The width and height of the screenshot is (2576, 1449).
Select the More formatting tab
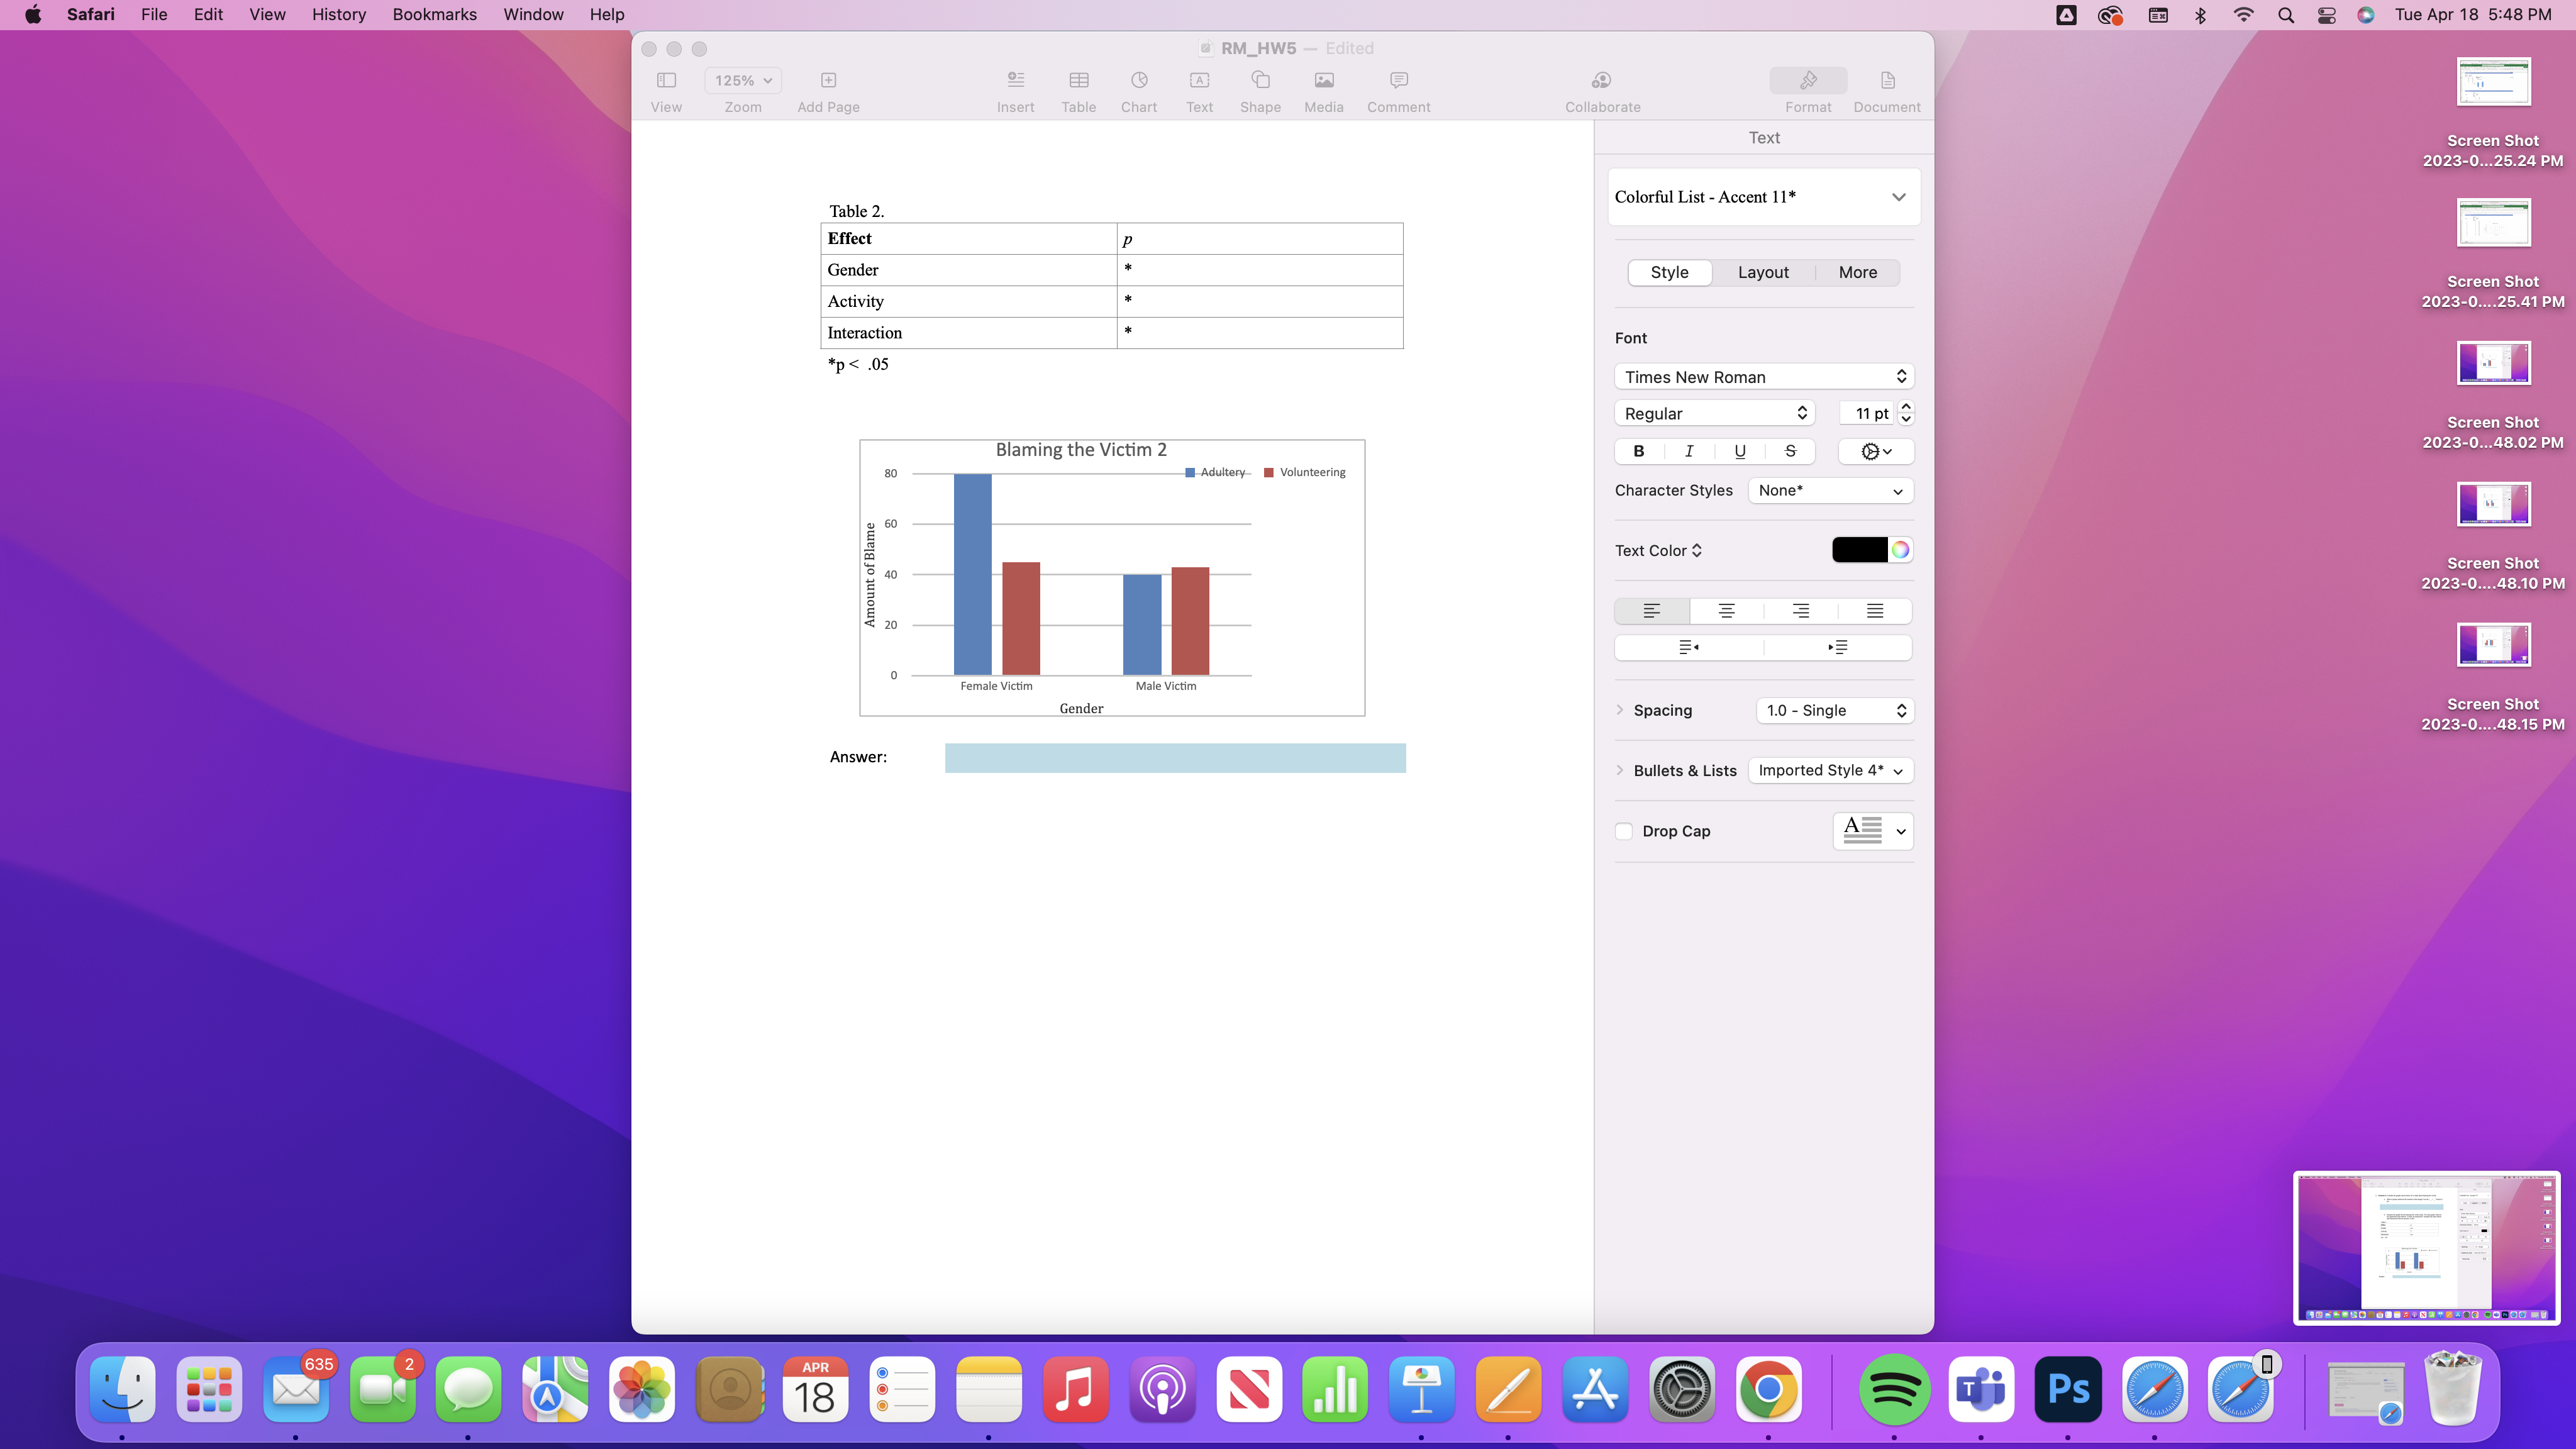pos(1856,272)
